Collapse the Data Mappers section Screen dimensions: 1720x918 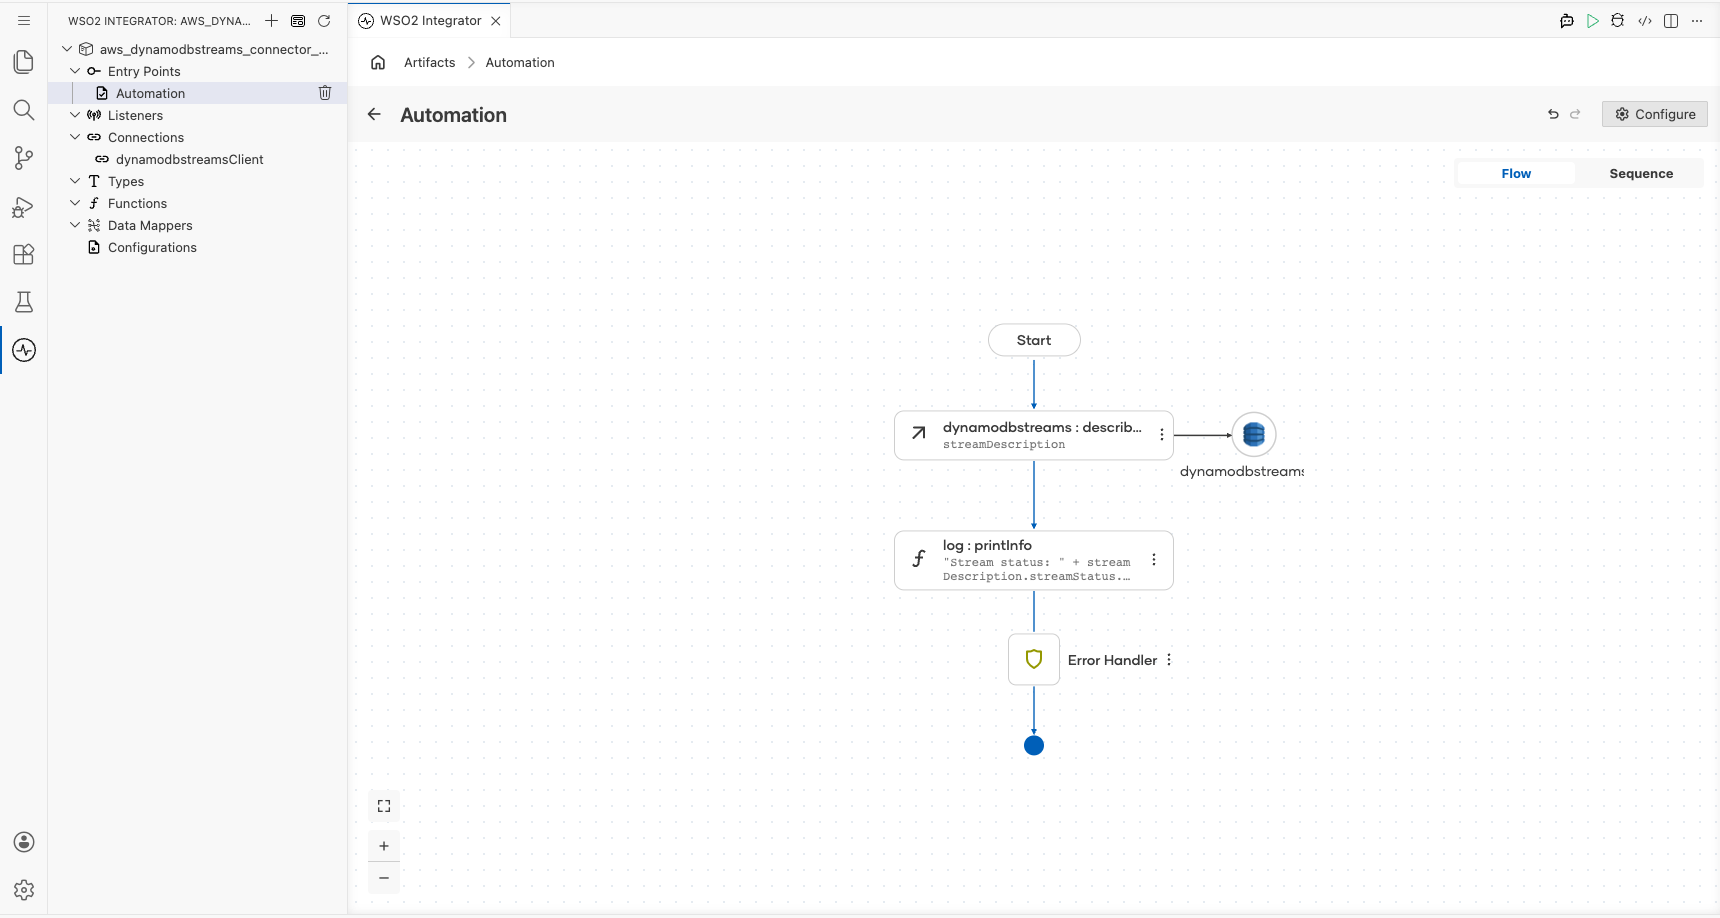point(75,225)
